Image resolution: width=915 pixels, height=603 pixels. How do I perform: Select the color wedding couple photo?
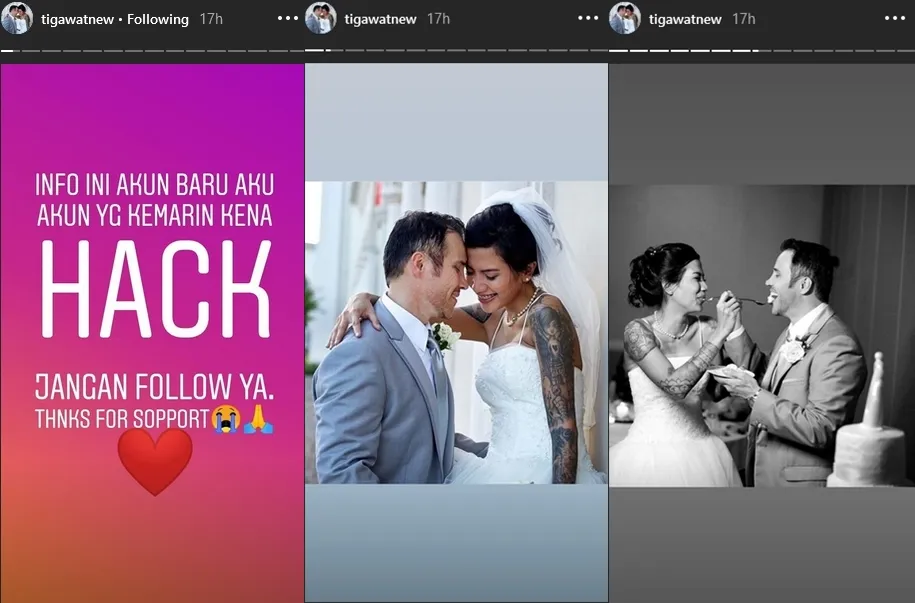[456, 332]
